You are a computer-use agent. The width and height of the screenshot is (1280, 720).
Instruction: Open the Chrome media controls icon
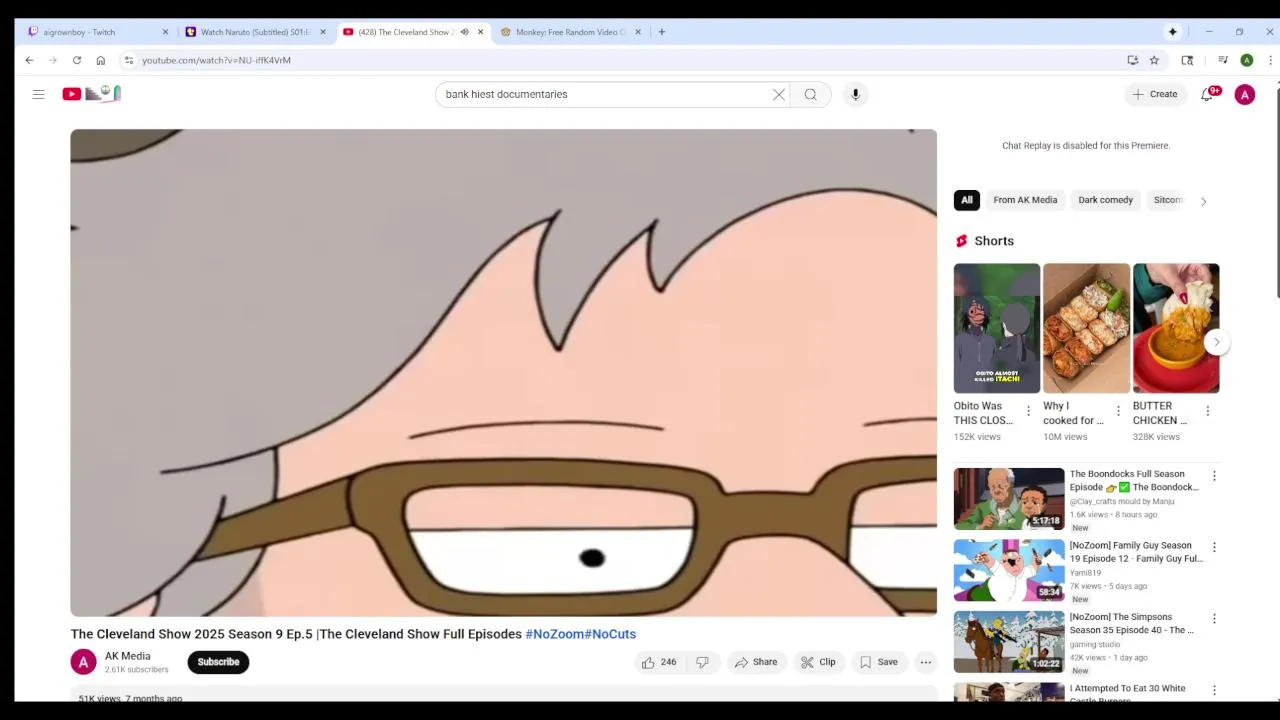click(1222, 60)
